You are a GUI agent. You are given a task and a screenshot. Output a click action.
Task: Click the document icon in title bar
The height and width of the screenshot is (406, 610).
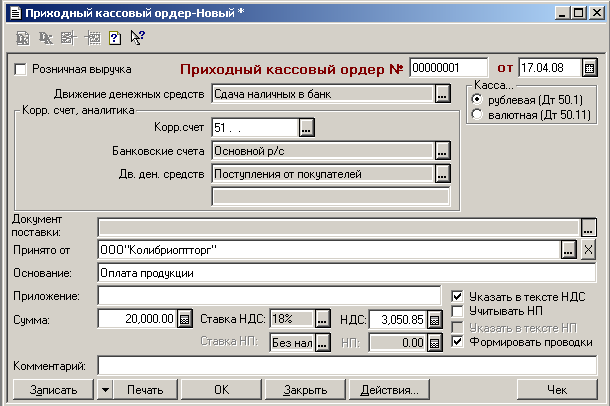point(15,13)
